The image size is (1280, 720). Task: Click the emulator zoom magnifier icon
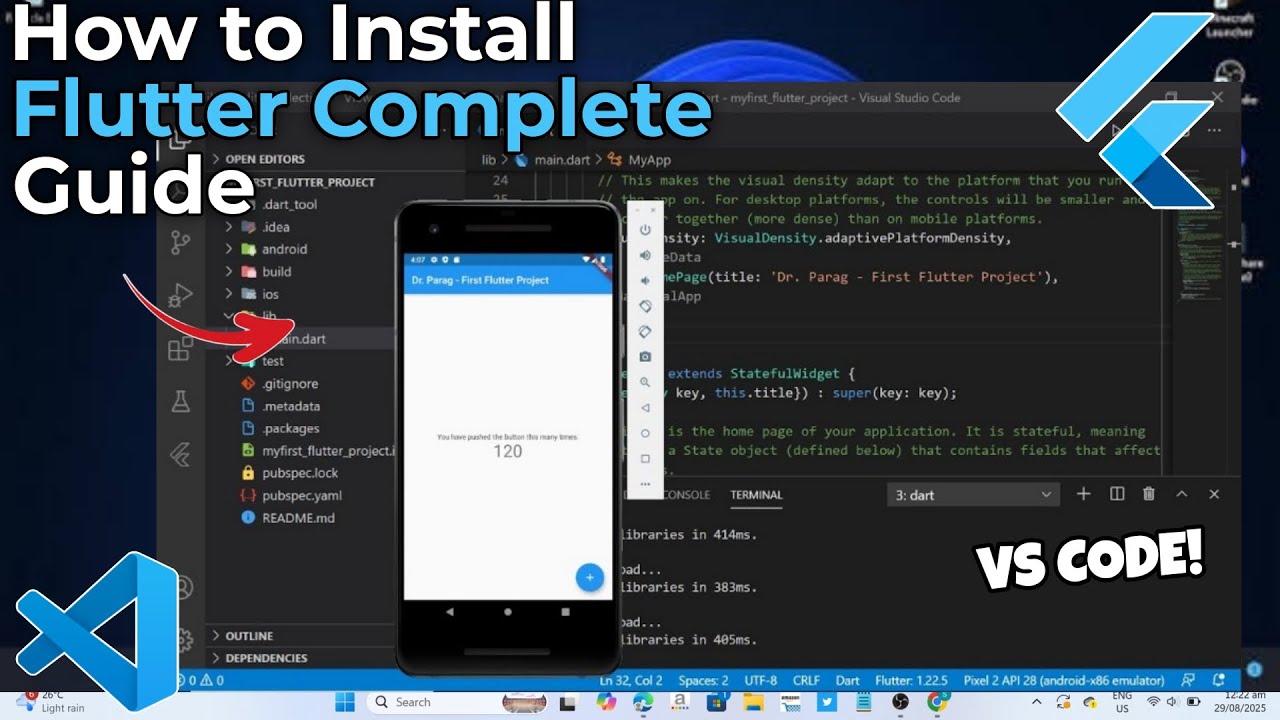pyautogui.click(x=645, y=382)
